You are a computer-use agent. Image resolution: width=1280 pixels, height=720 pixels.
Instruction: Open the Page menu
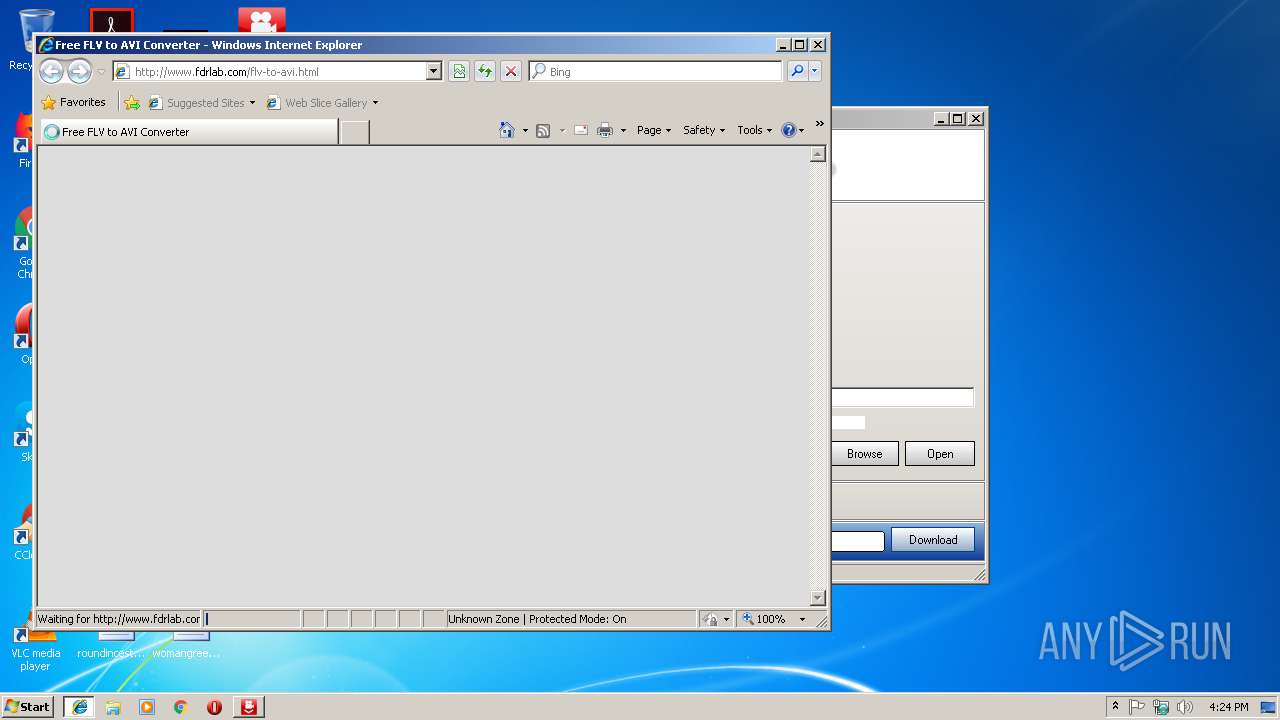(654, 130)
